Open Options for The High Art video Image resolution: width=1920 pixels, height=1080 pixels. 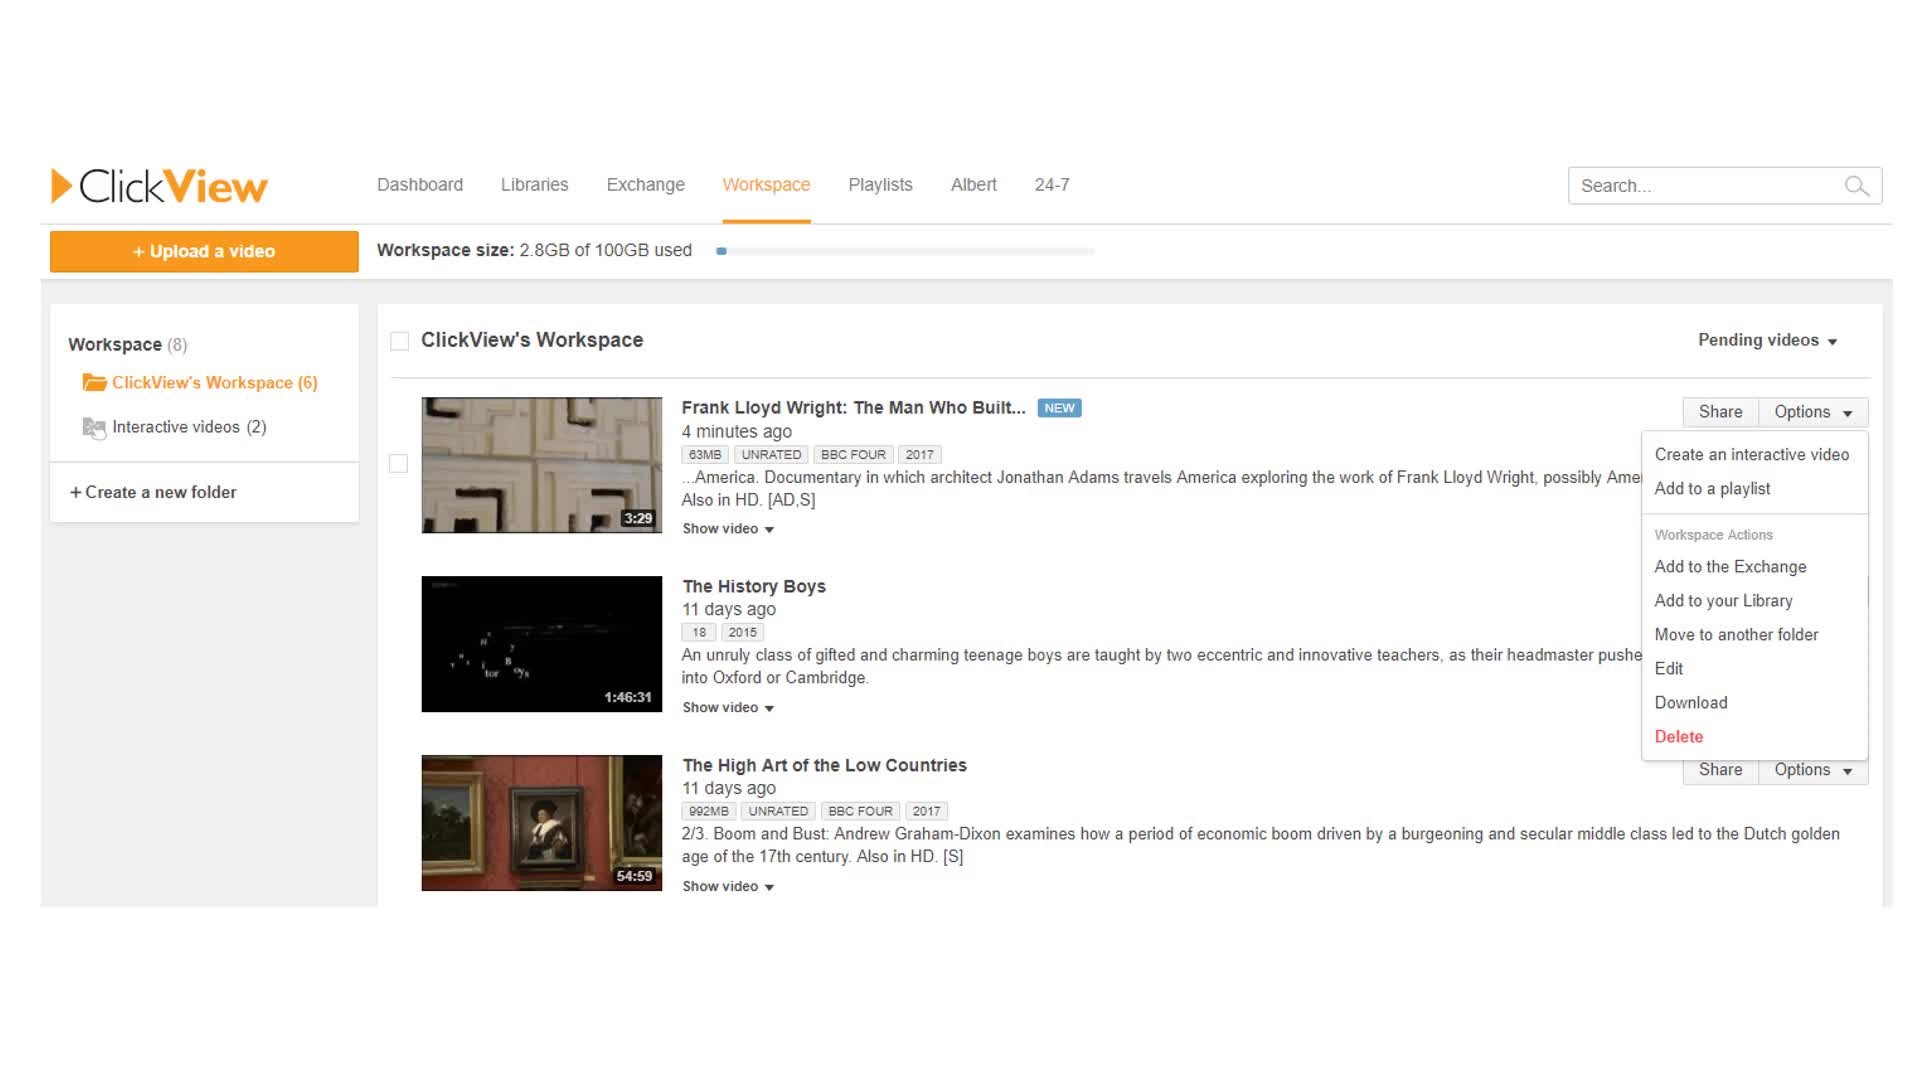pyautogui.click(x=1813, y=770)
